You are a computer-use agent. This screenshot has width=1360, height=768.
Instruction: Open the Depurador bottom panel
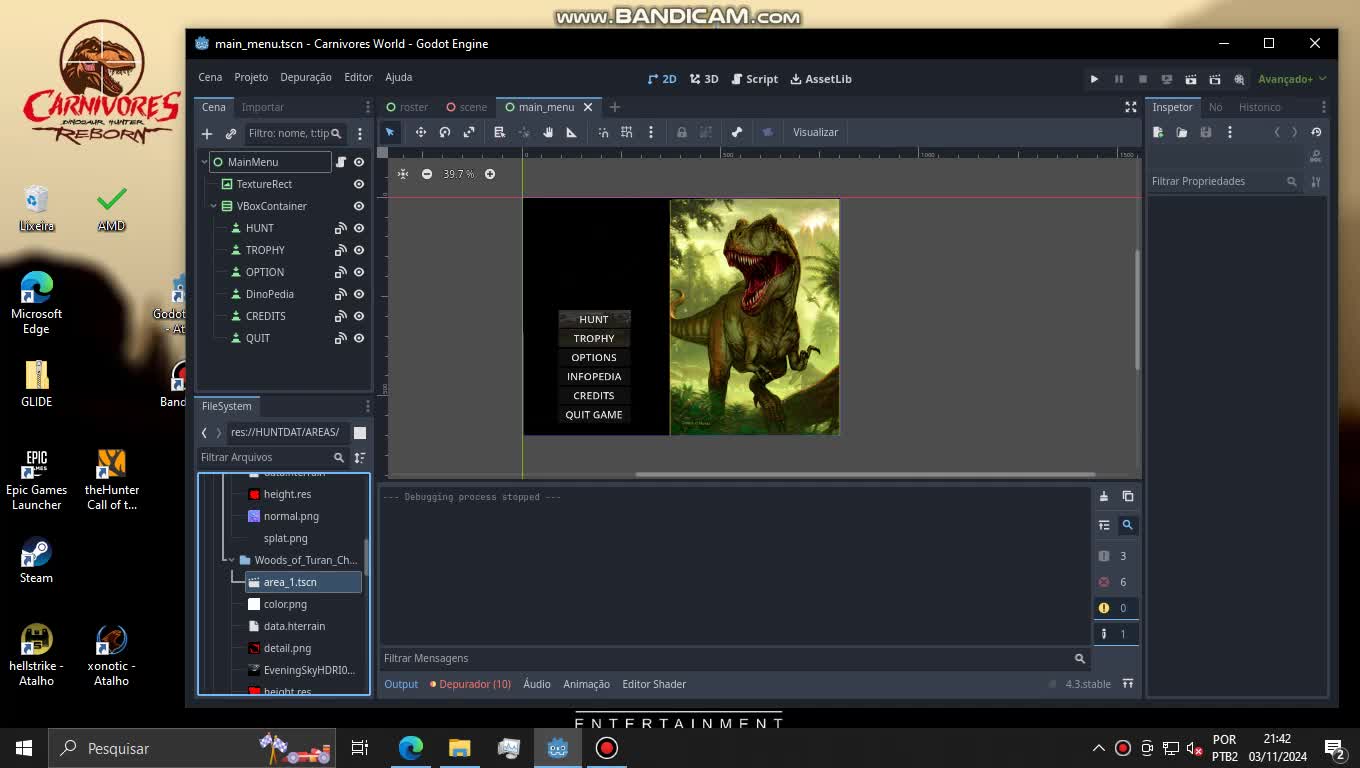point(470,684)
